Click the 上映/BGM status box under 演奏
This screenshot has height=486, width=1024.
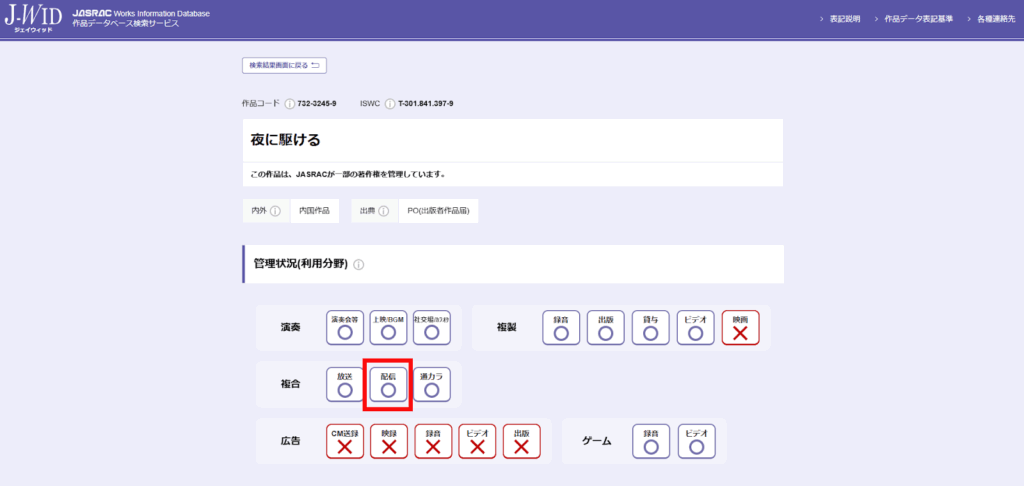pyautogui.click(x=388, y=328)
